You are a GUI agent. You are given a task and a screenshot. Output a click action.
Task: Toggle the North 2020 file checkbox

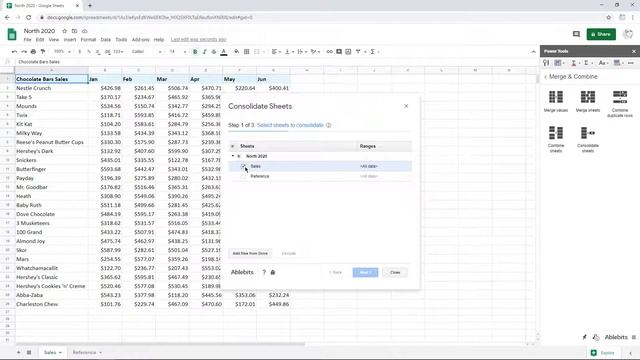point(239,156)
